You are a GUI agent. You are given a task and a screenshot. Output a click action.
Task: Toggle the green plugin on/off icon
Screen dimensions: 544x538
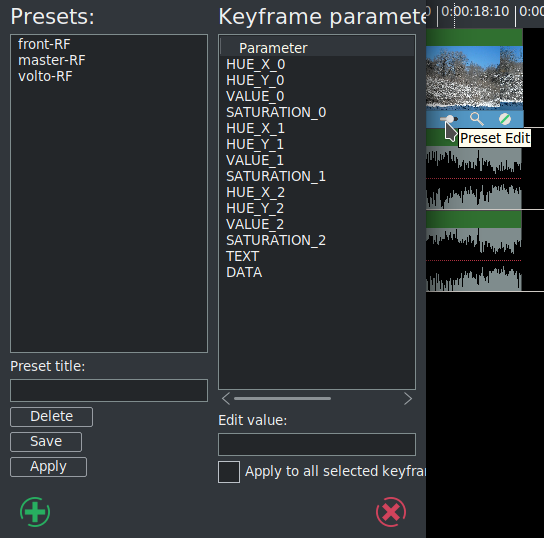(x=505, y=119)
